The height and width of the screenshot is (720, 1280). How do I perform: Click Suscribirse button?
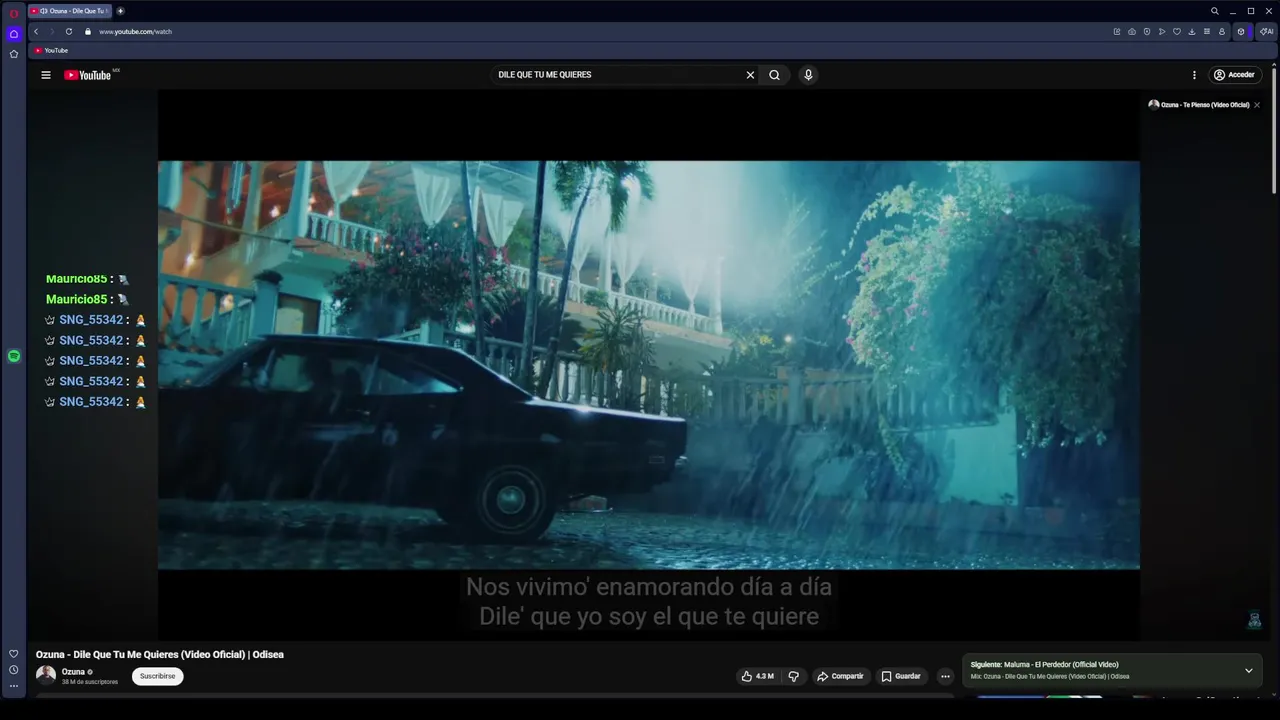[157, 676]
